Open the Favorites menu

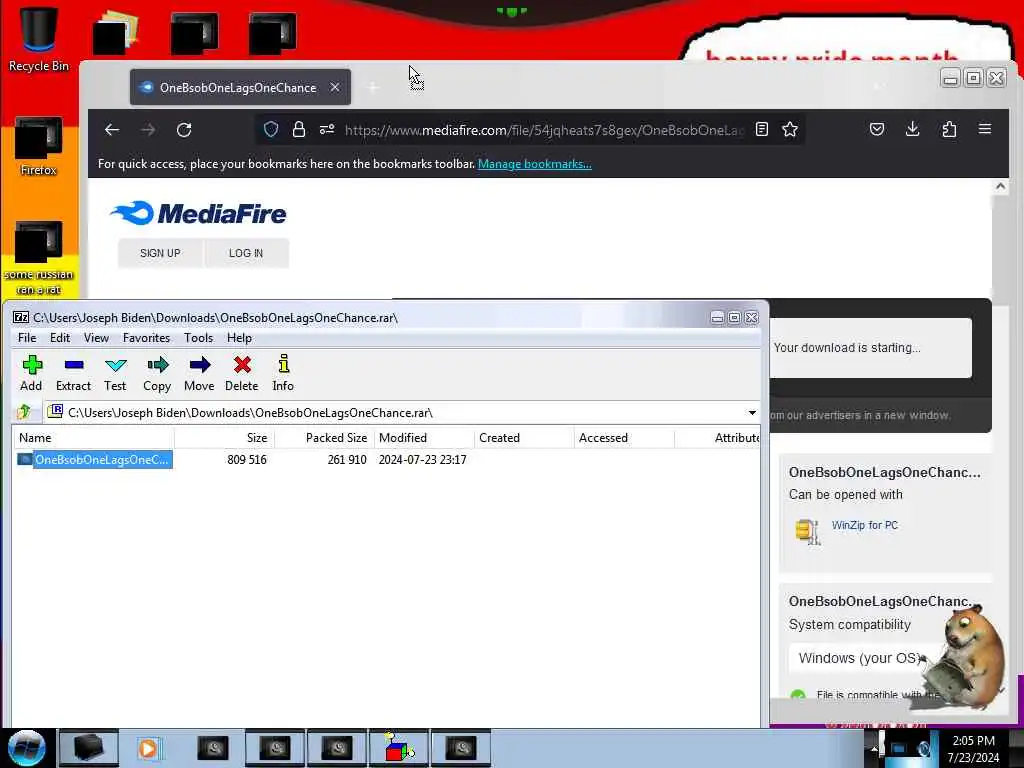(146, 338)
